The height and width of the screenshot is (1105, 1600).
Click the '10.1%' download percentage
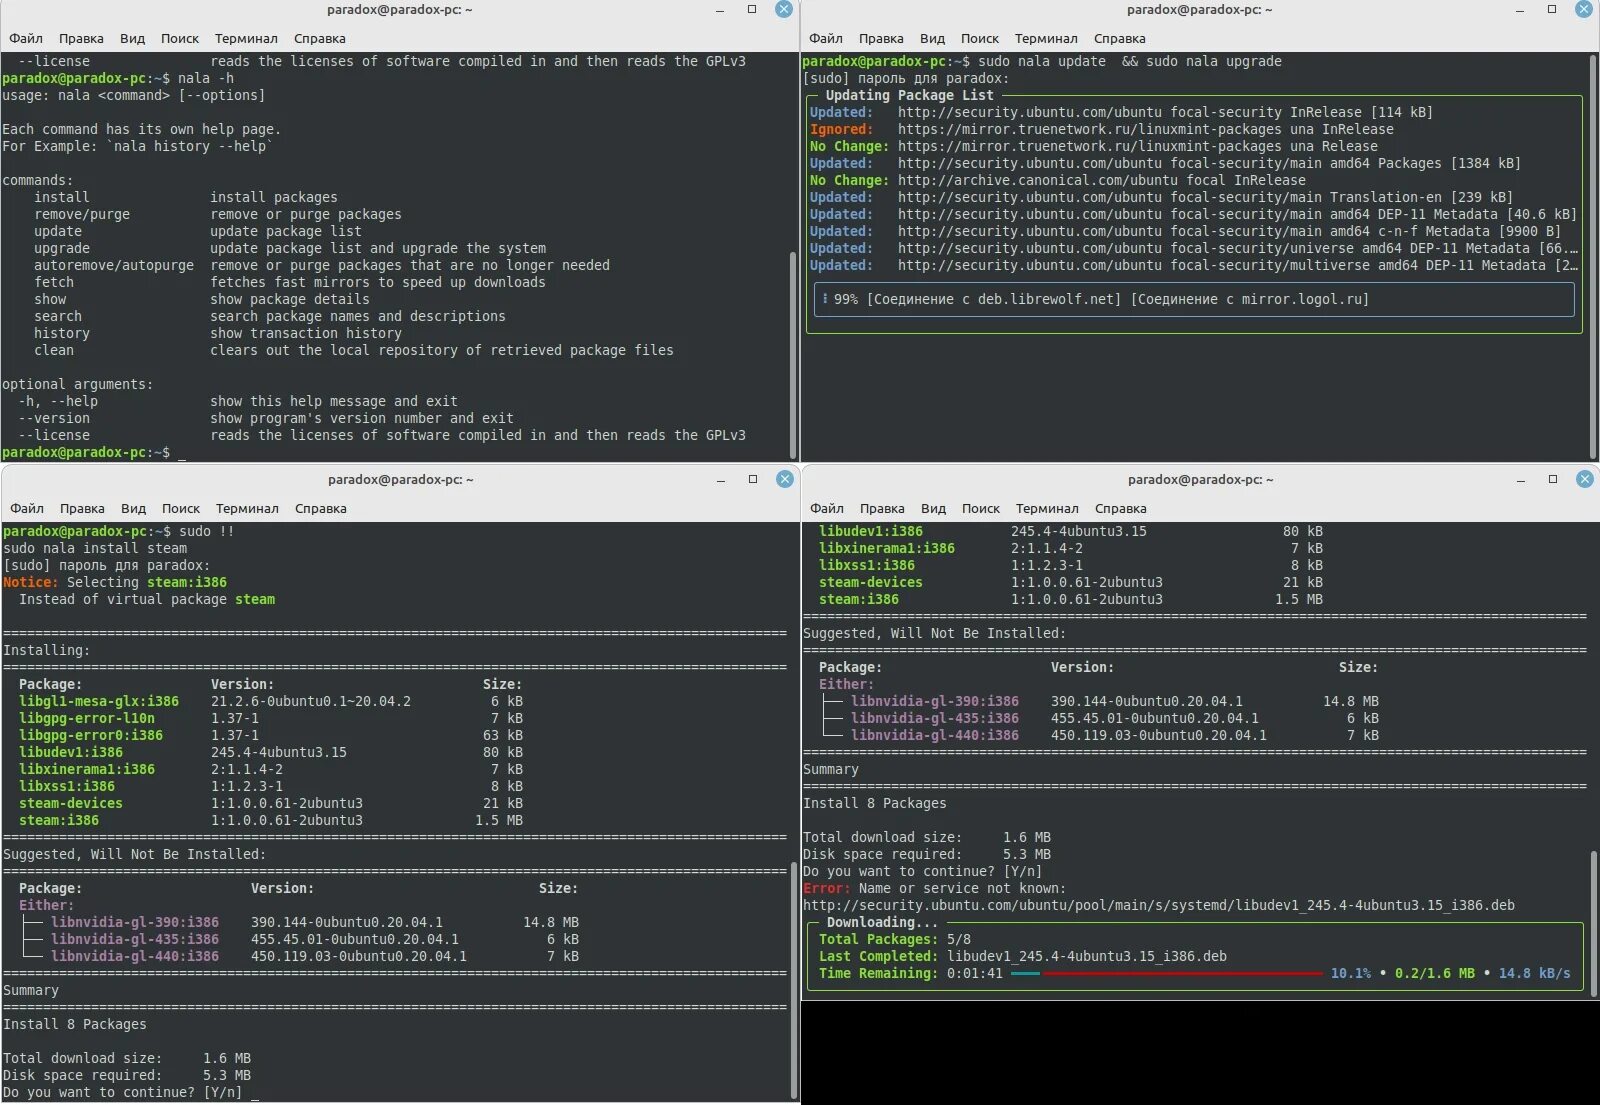(1351, 973)
